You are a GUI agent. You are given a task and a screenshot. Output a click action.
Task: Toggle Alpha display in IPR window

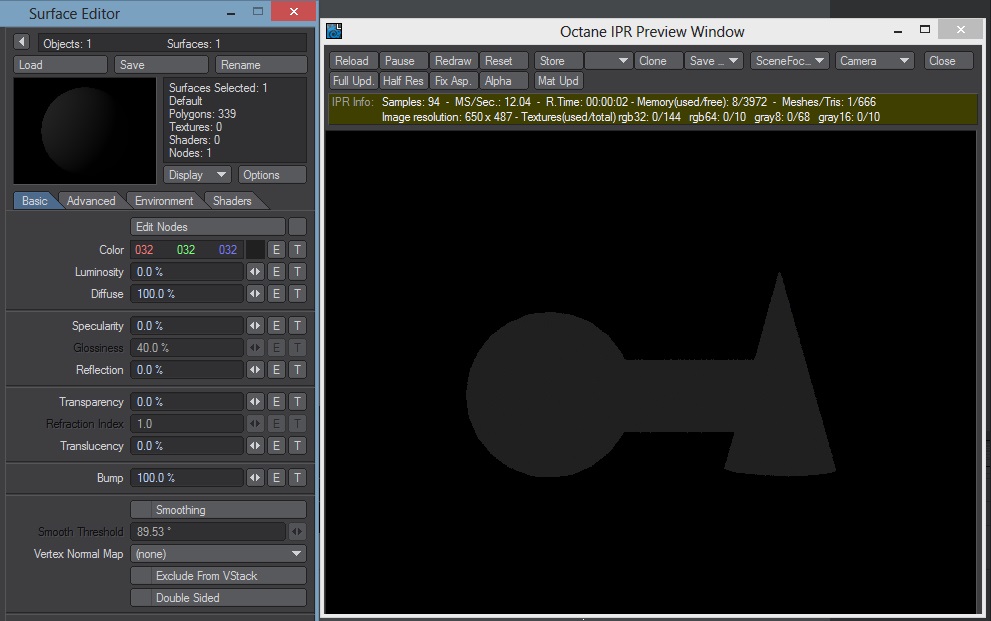tap(503, 81)
